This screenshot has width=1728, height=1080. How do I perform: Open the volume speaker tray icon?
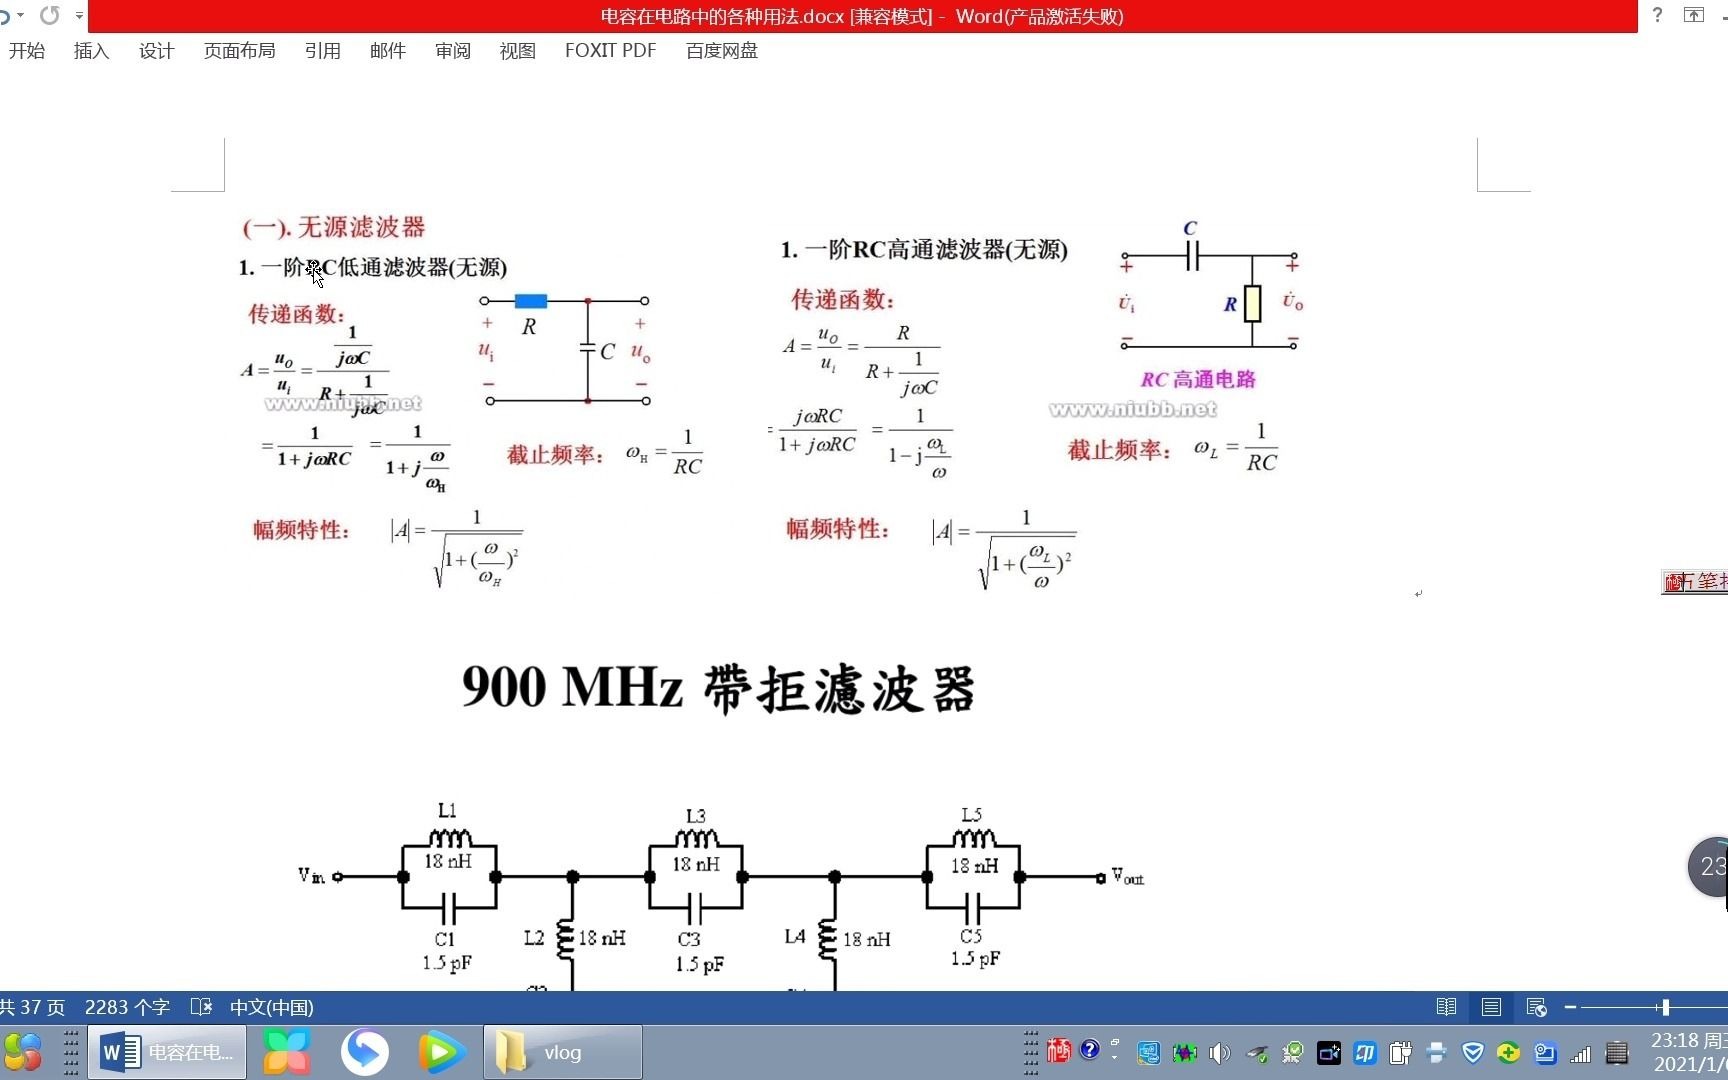coord(1220,1053)
